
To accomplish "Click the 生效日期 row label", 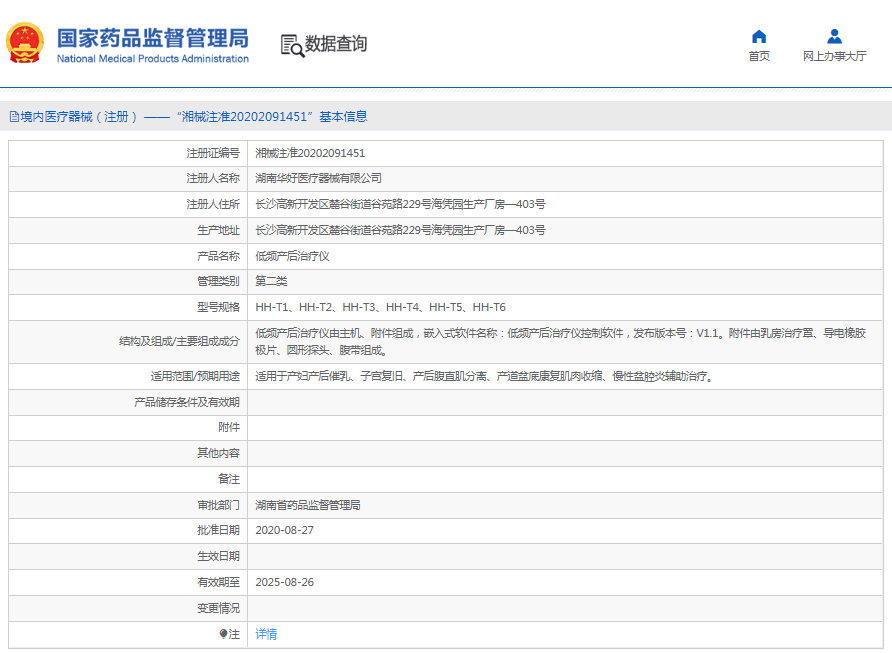I will tap(218, 556).
